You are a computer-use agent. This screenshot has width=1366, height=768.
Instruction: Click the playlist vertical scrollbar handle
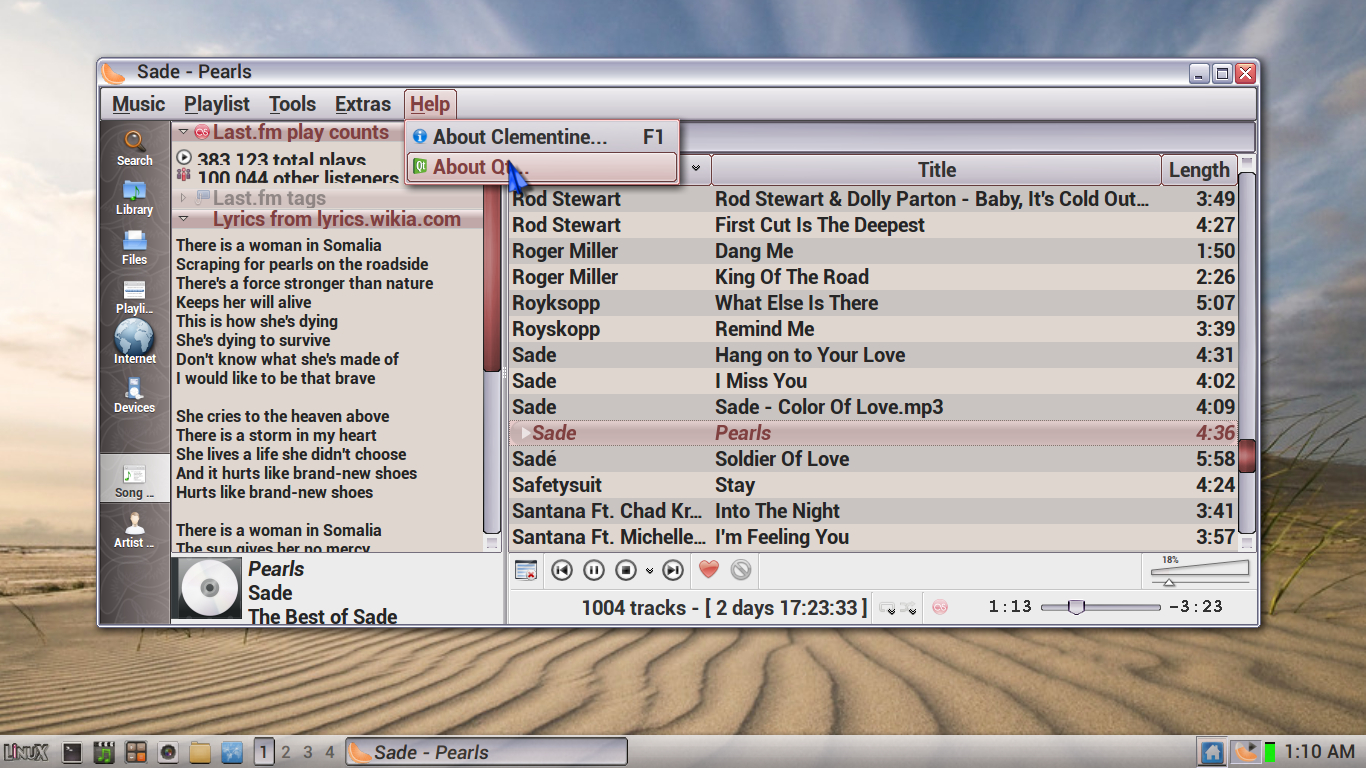(1246, 455)
